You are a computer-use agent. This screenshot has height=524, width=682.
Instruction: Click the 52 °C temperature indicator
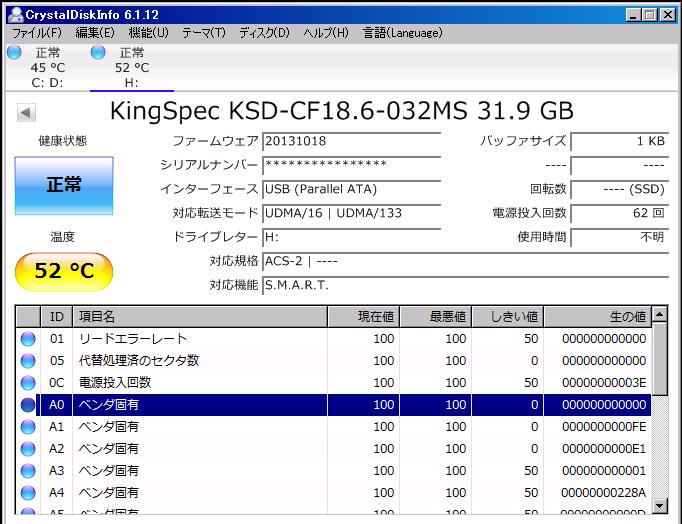pyautogui.click(x=64, y=271)
